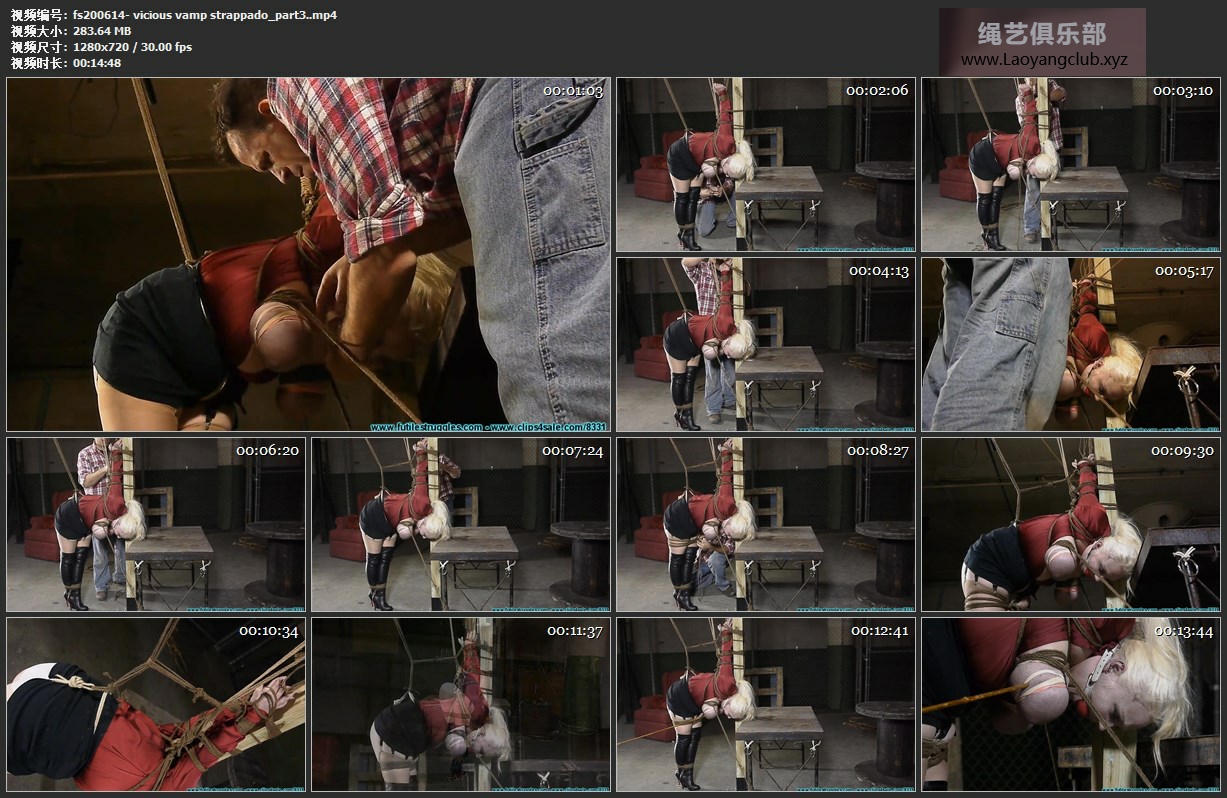Screen dimensions: 1227x798
Task: Open the frame at 00:11:37
Action: 460,704
